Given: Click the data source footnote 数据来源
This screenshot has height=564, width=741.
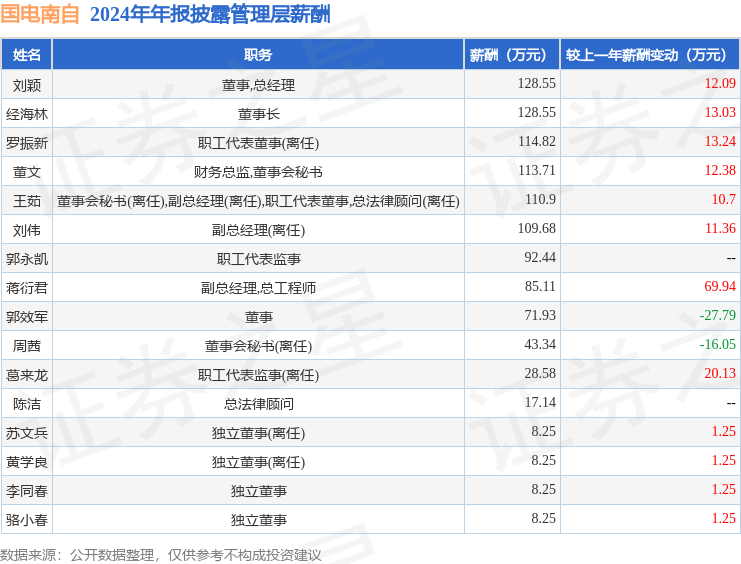Looking at the screenshot, I should click(161, 555).
